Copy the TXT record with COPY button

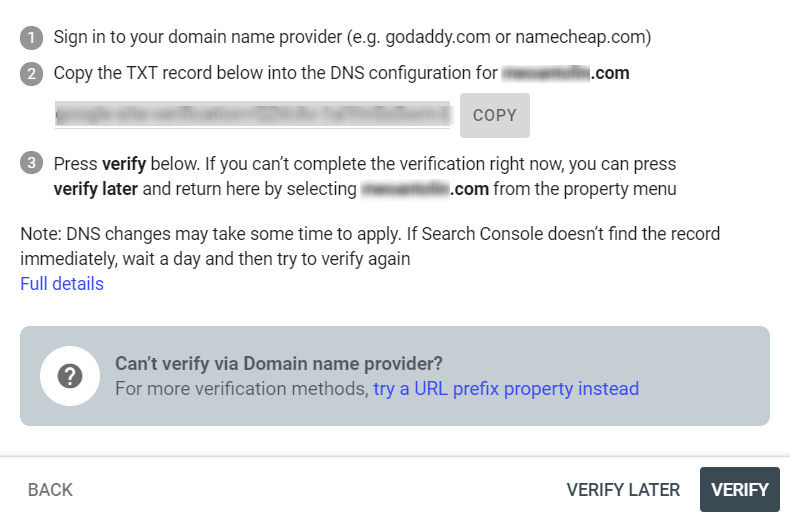(495, 115)
